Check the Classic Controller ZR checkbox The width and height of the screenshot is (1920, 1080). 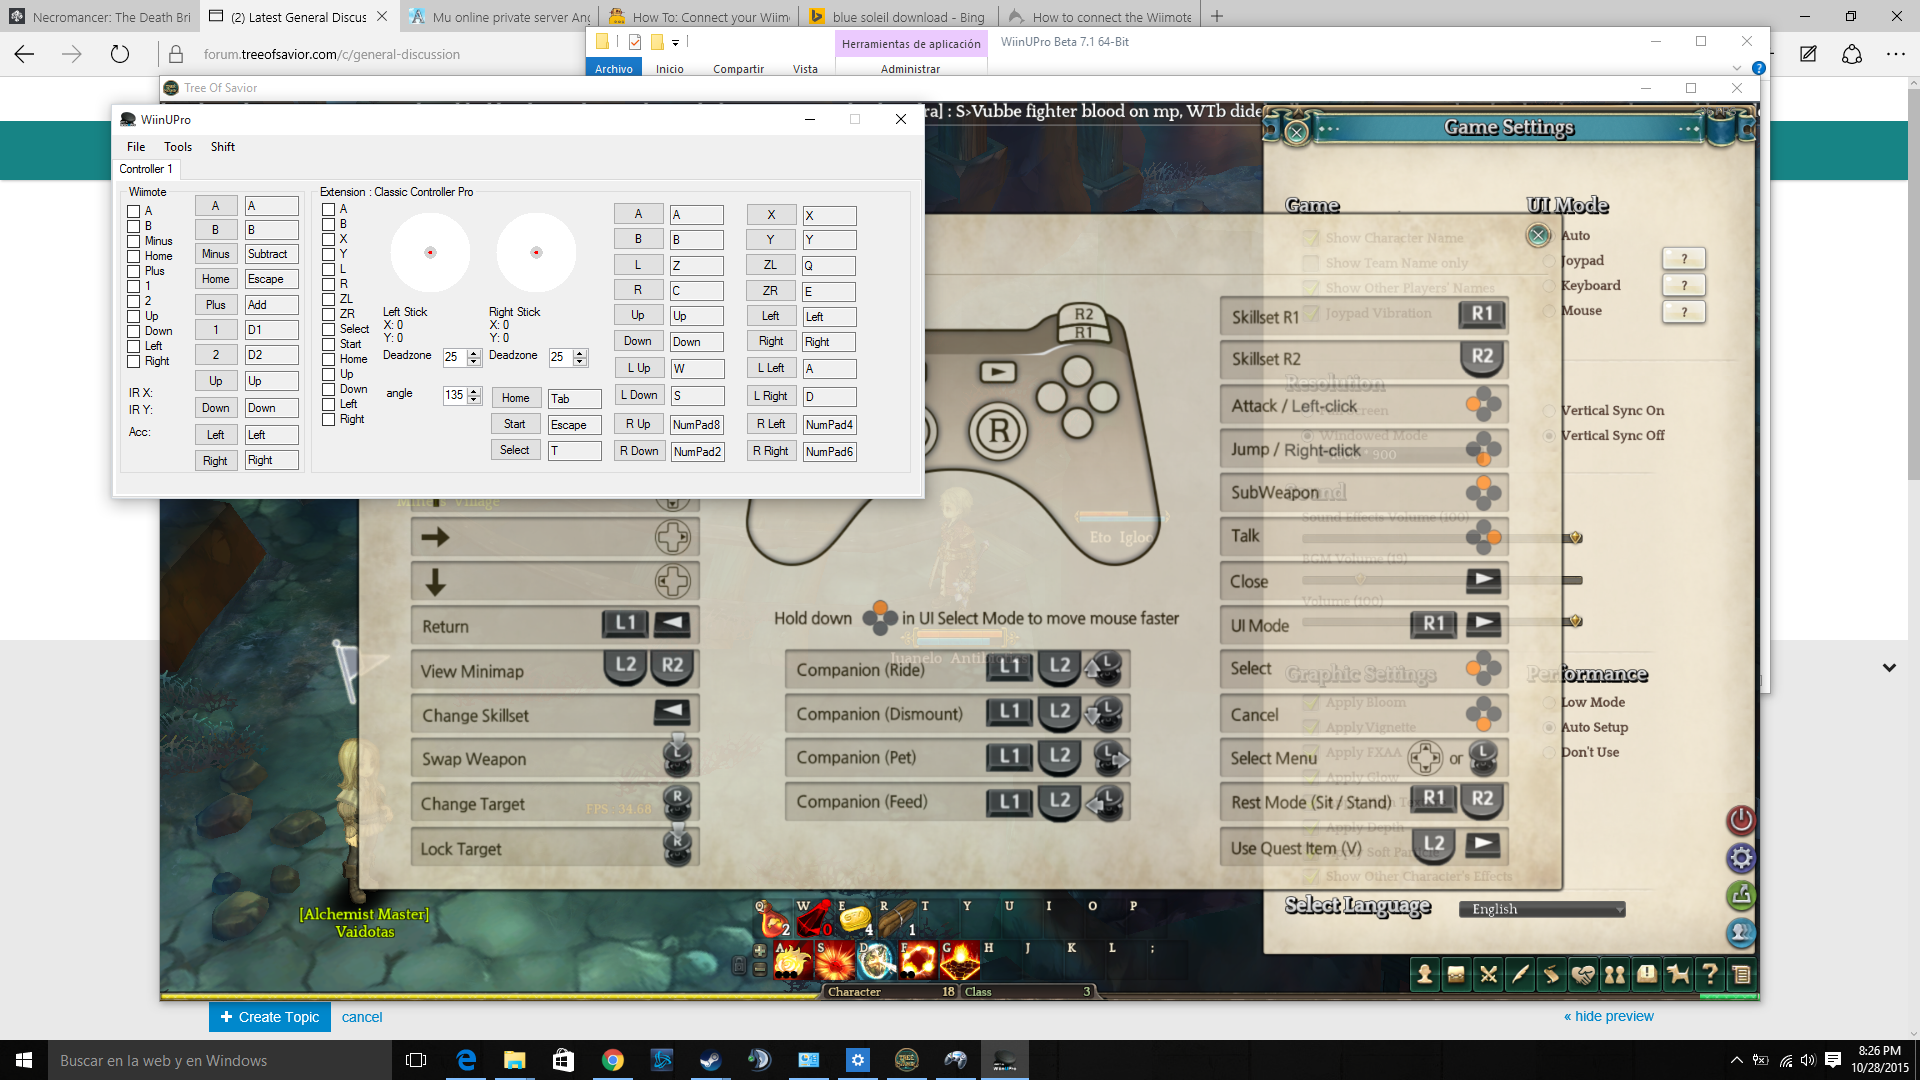tap(328, 314)
